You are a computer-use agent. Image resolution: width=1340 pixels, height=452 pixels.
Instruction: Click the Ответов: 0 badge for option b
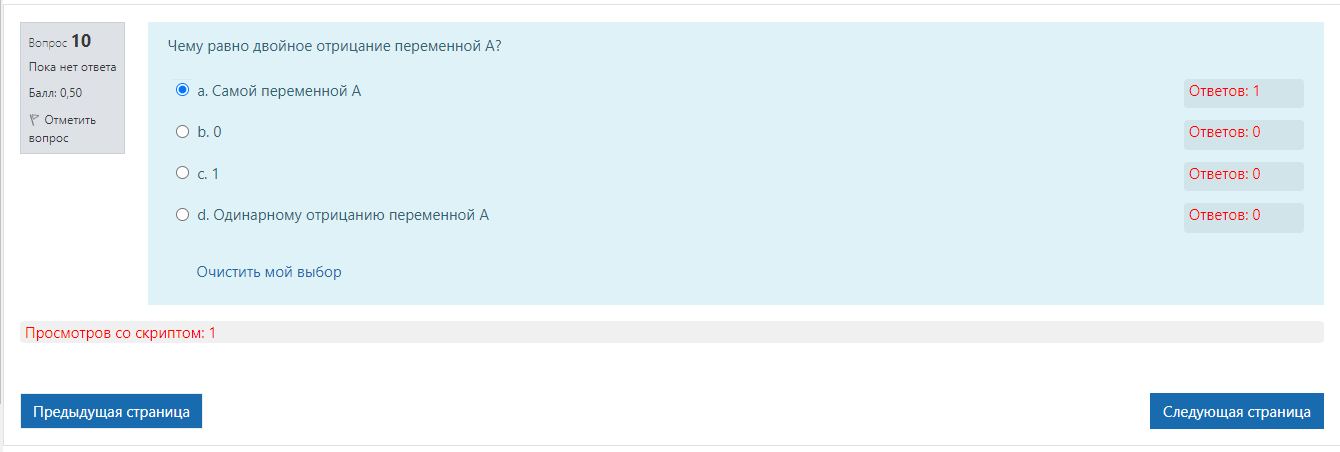[1244, 133]
